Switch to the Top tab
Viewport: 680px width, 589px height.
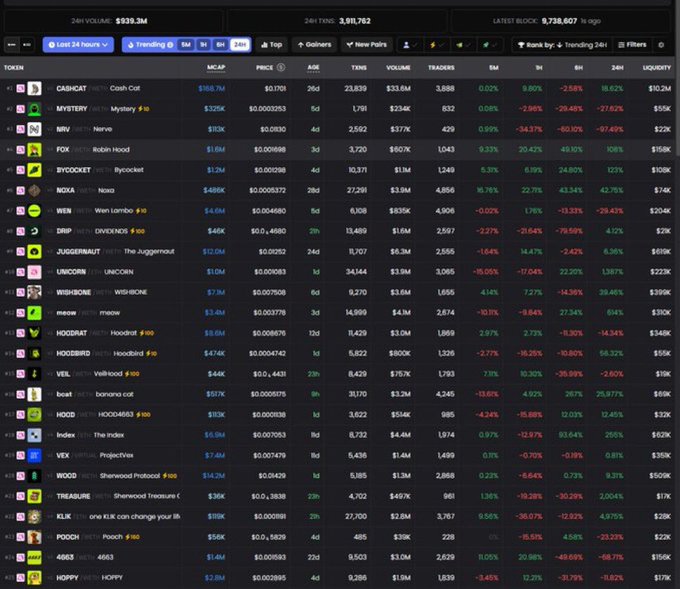coord(271,45)
